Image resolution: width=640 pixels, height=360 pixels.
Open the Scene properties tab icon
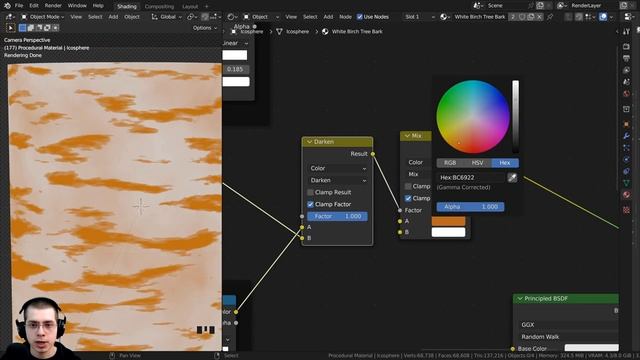(627, 82)
